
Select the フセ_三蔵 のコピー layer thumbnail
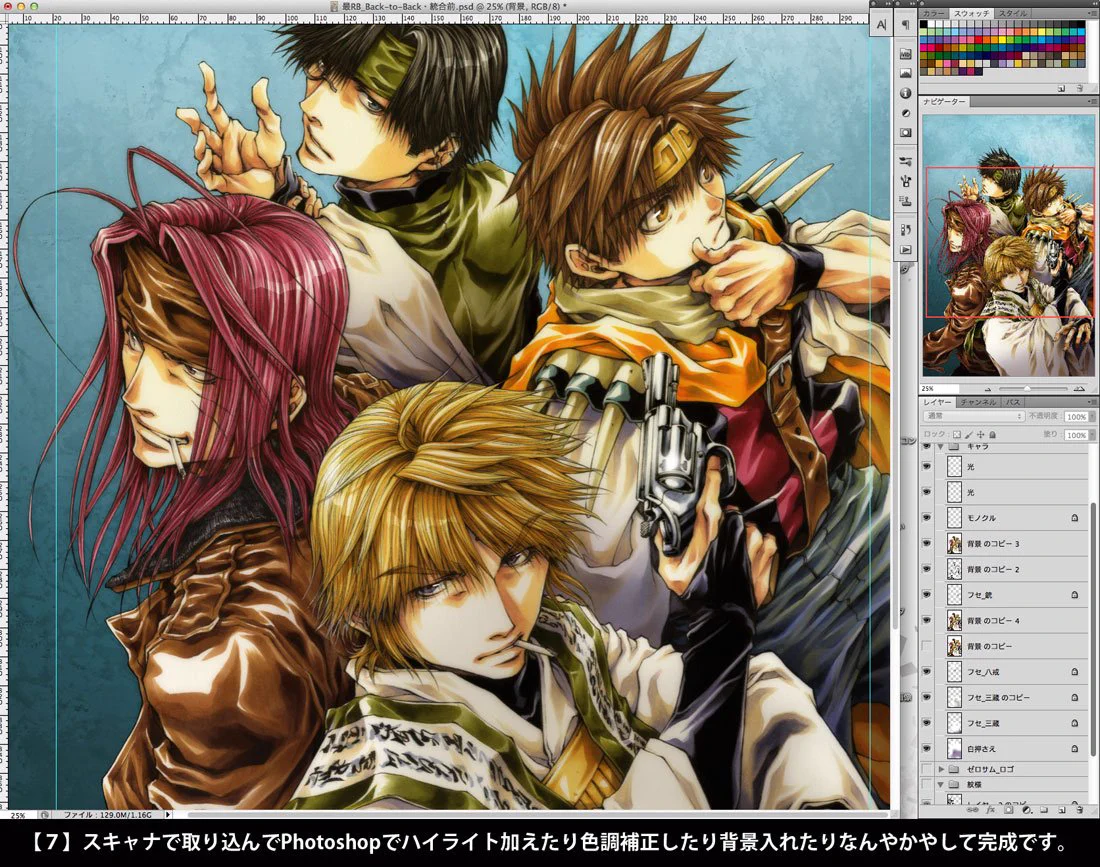pyautogui.click(x=954, y=697)
